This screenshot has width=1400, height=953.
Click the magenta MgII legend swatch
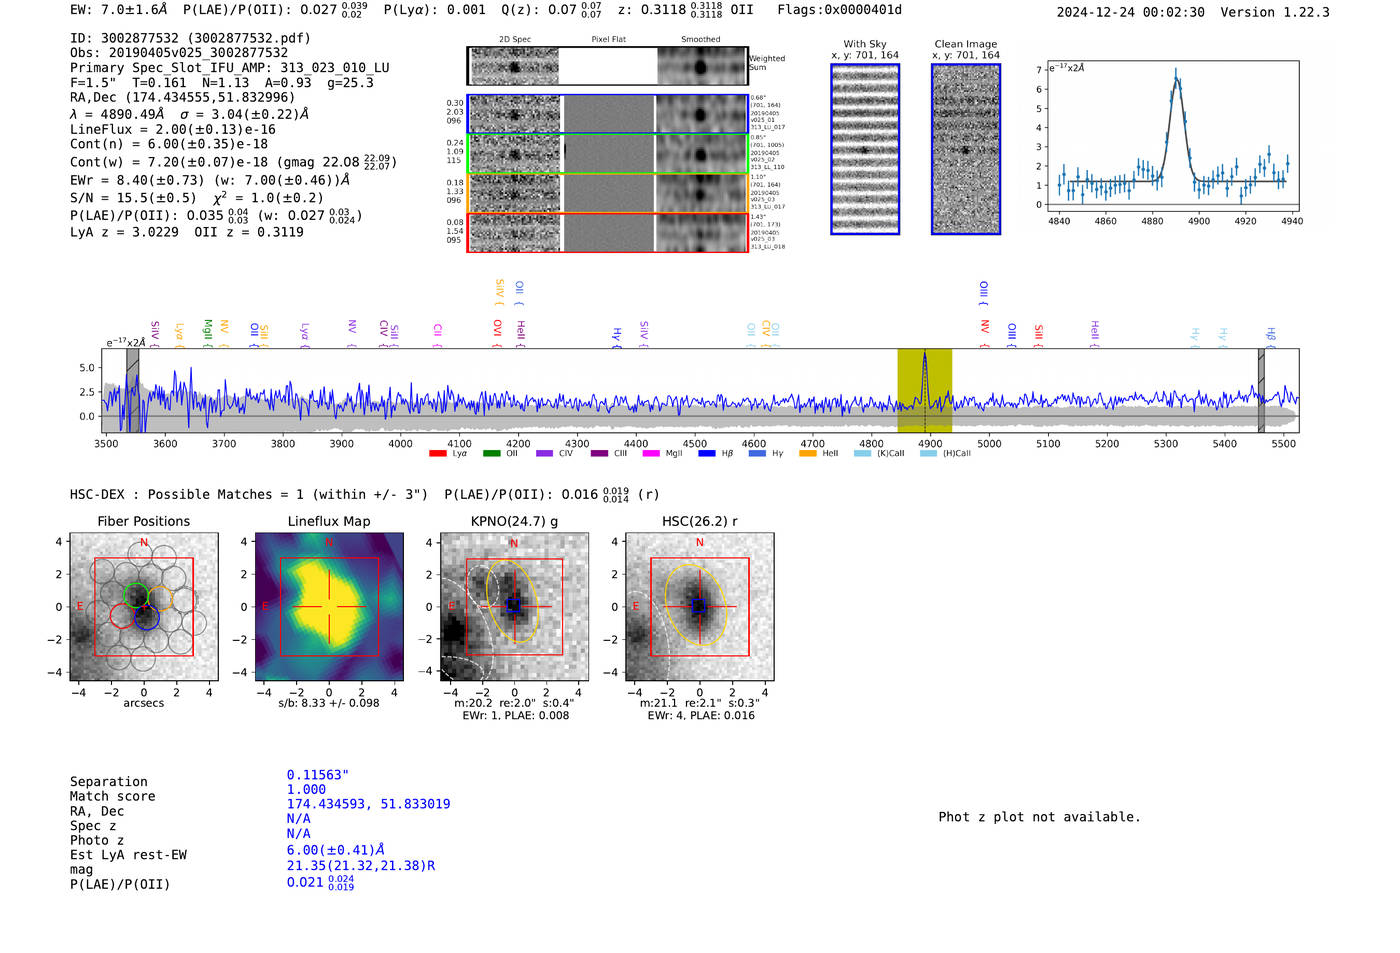tap(650, 453)
